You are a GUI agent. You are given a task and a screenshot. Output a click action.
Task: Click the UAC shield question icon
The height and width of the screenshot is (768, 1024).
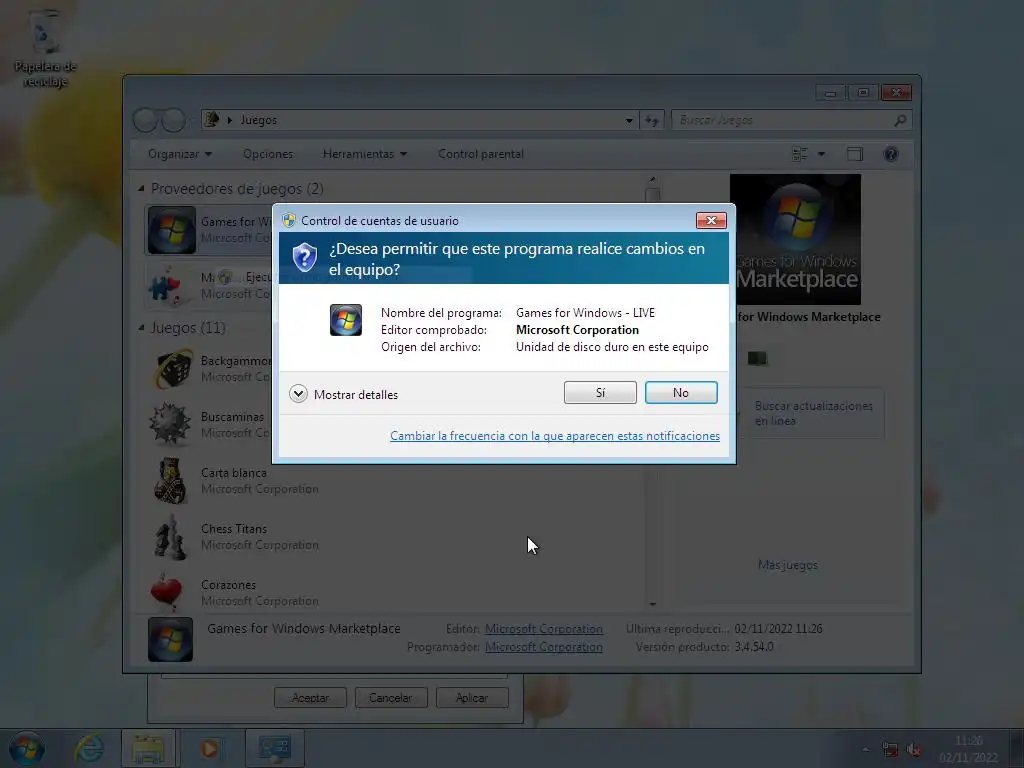pos(304,257)
